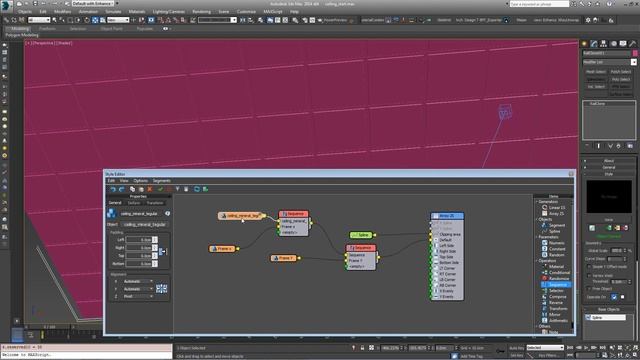
Task: Select the ceiling_mineral_regular segment node
Action: [241, 216]
